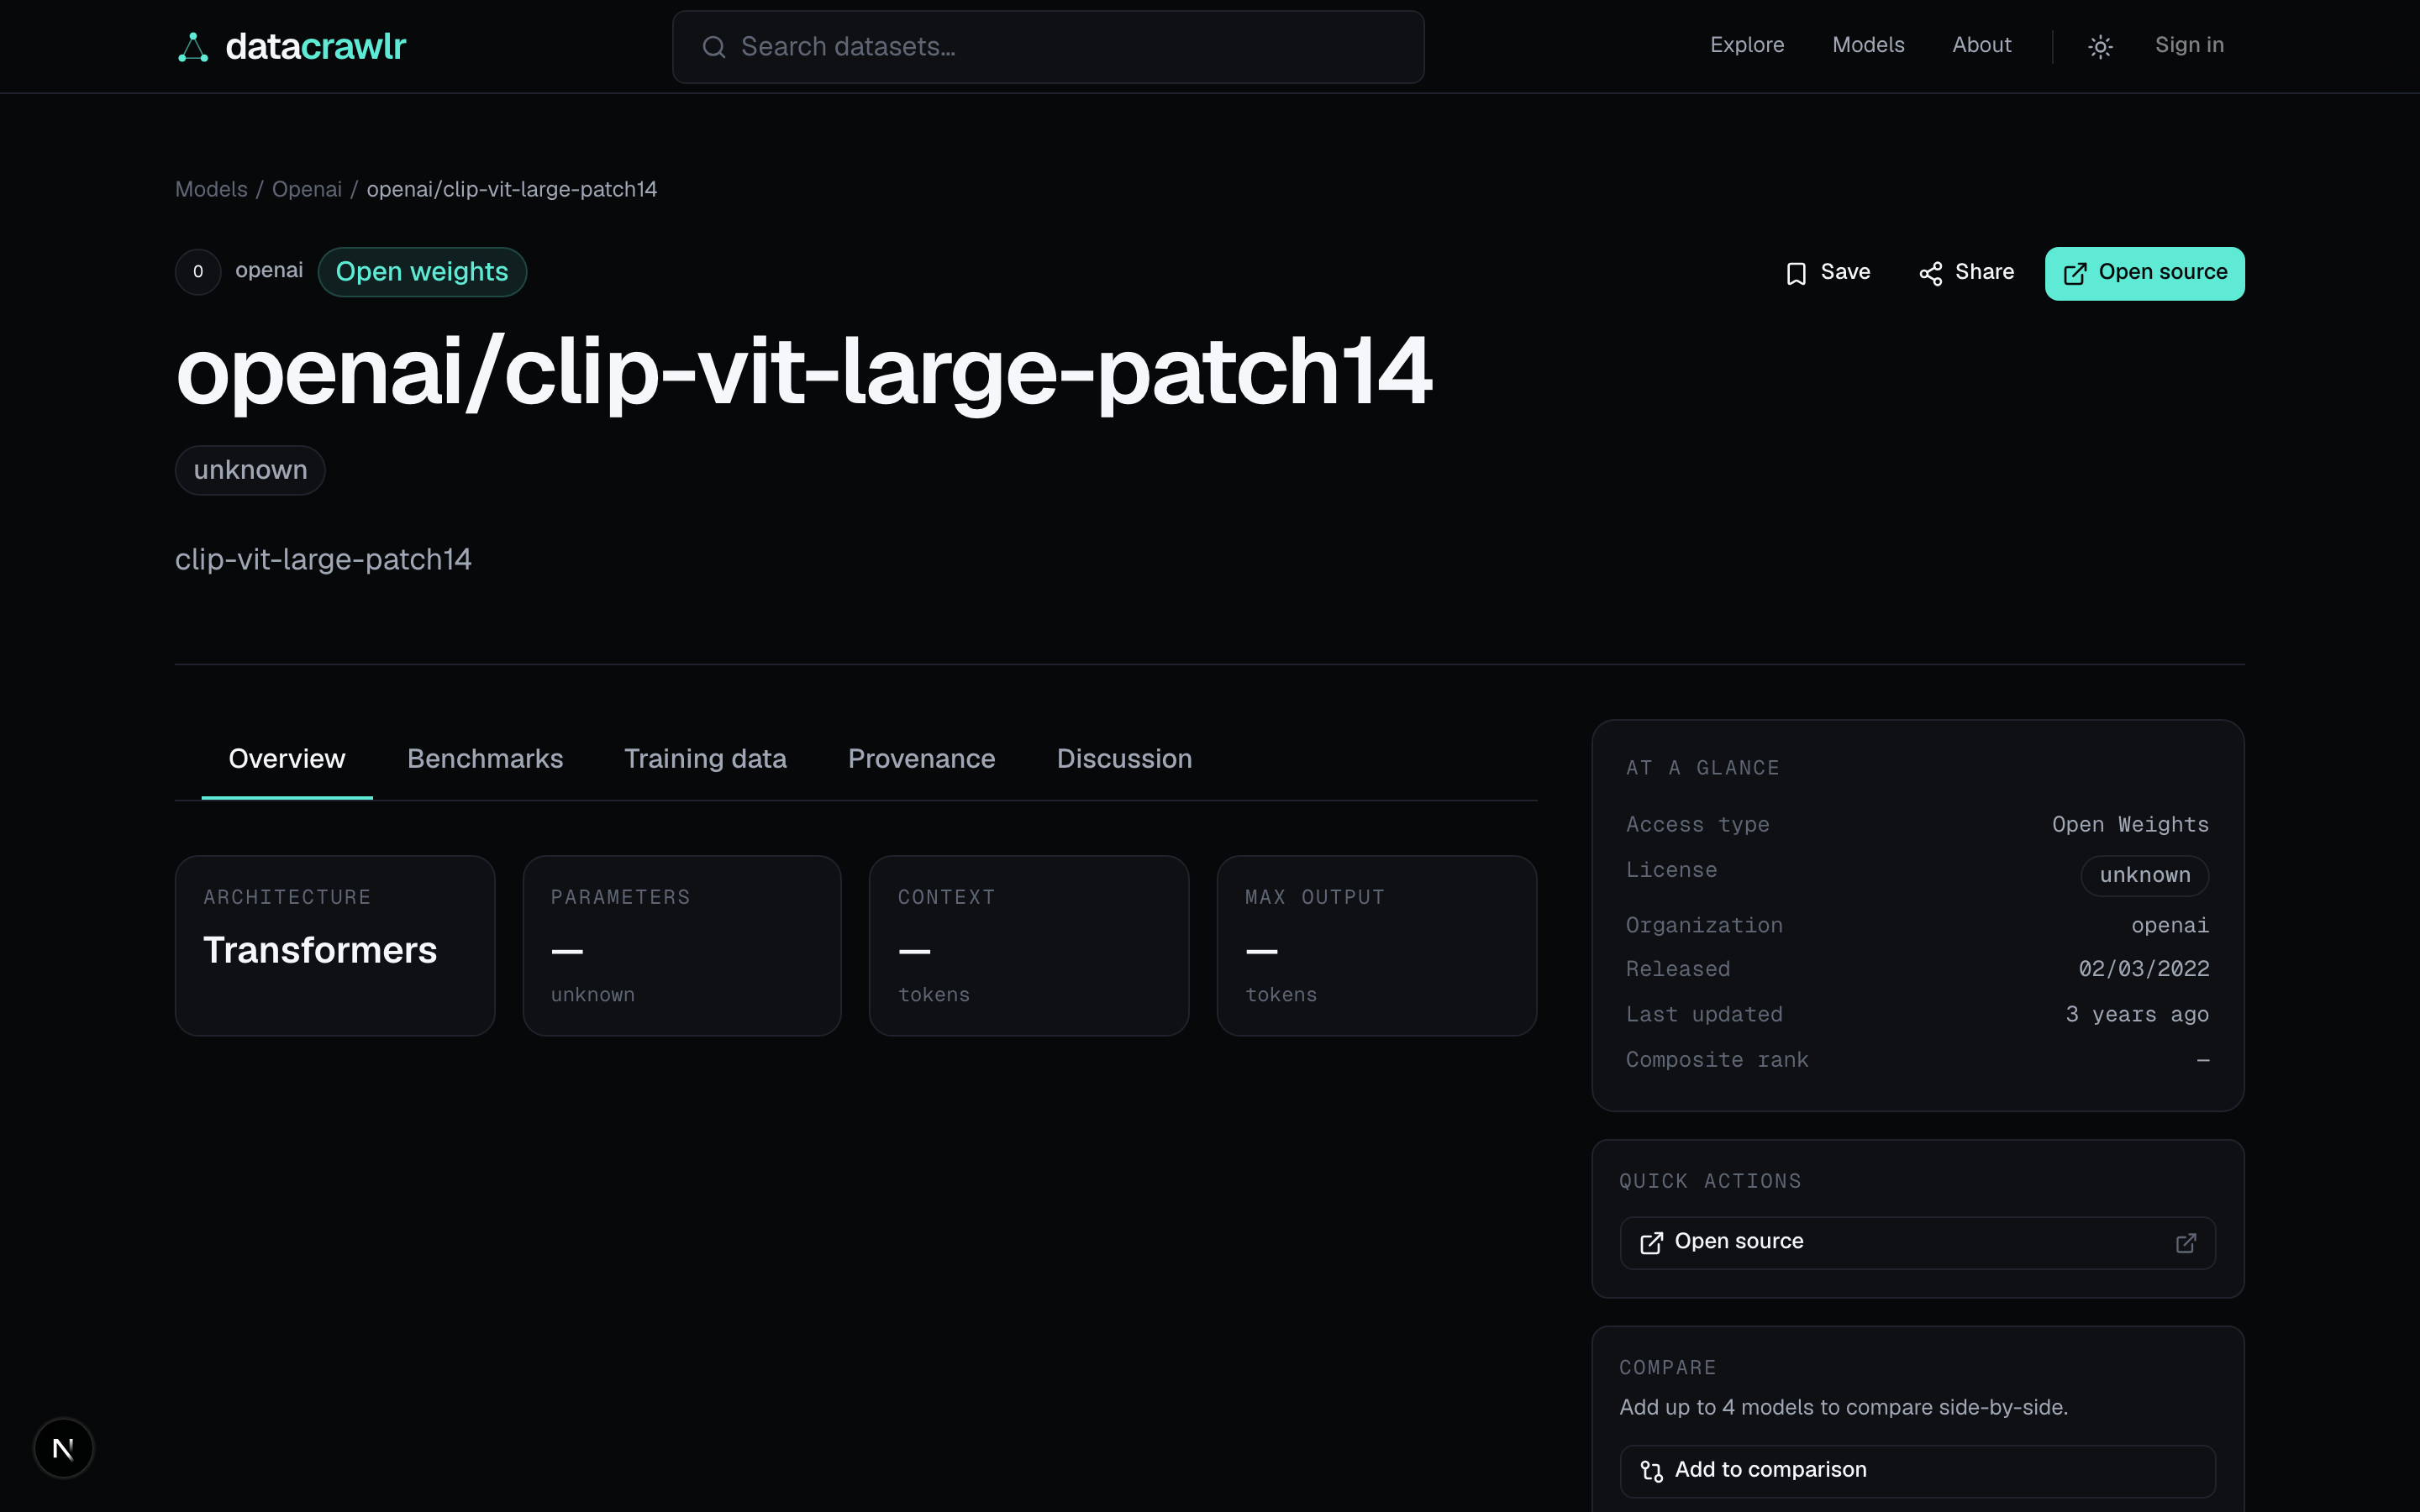Viewport: 2420px width, 1512px height.
Task: Click the unknown license tag under title
Action: point(250,470)
